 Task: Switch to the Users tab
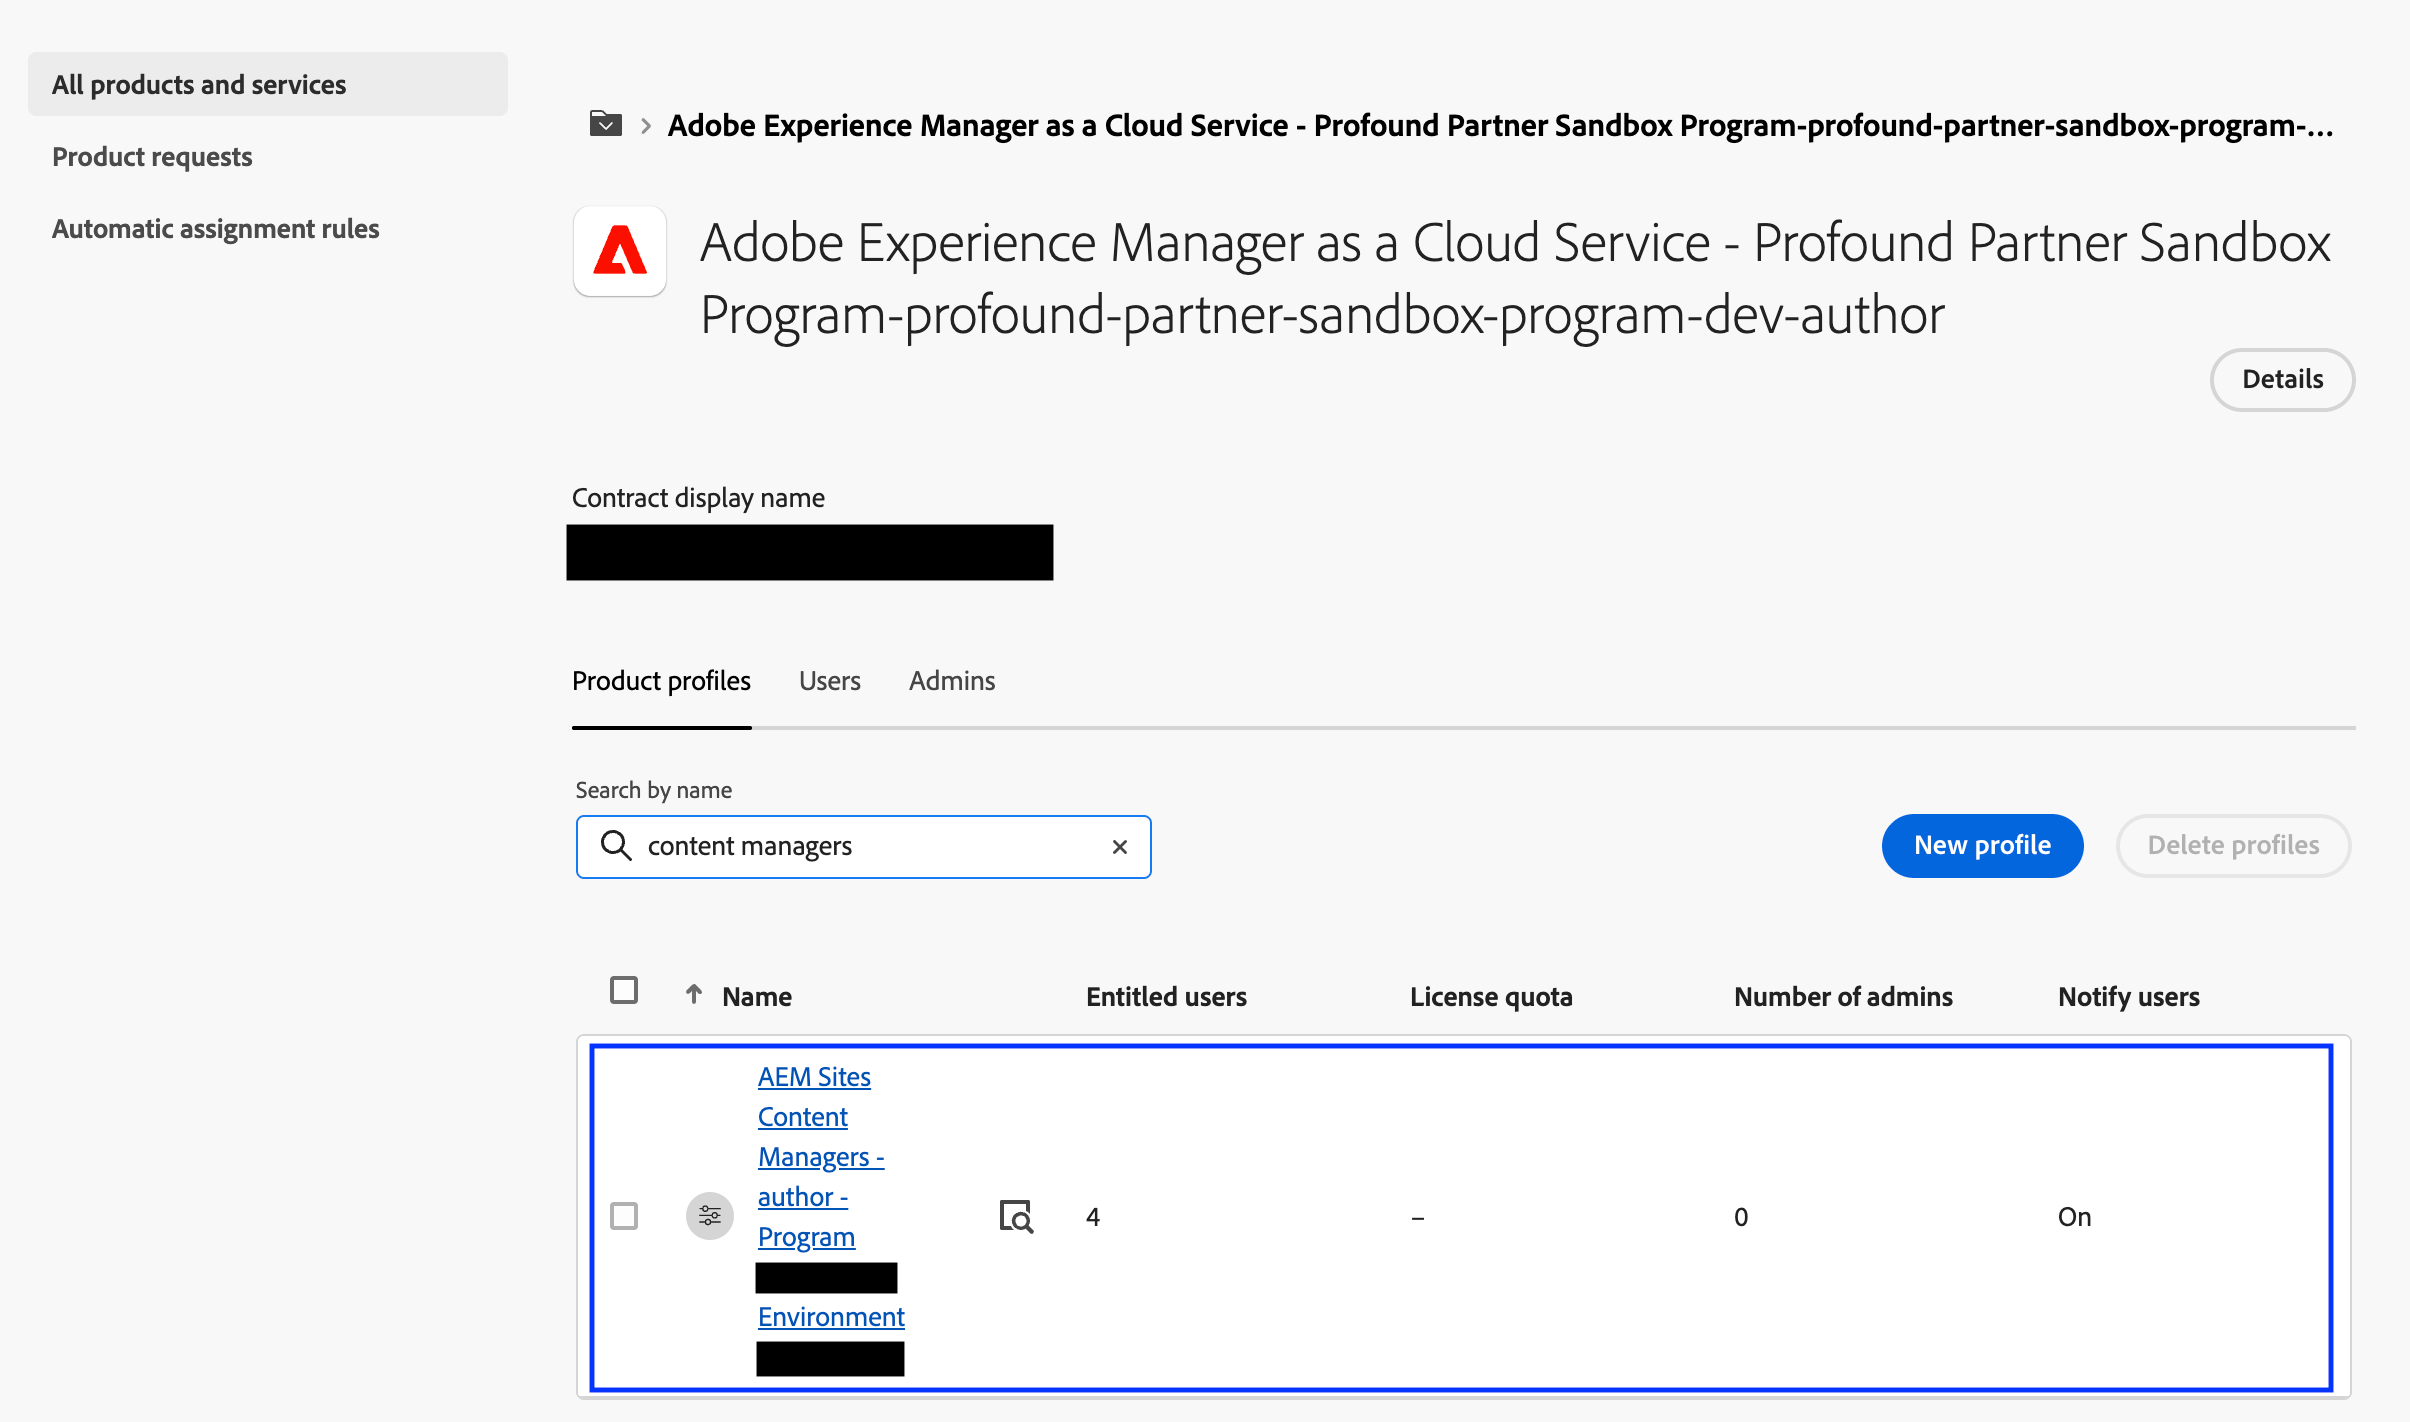829,681
